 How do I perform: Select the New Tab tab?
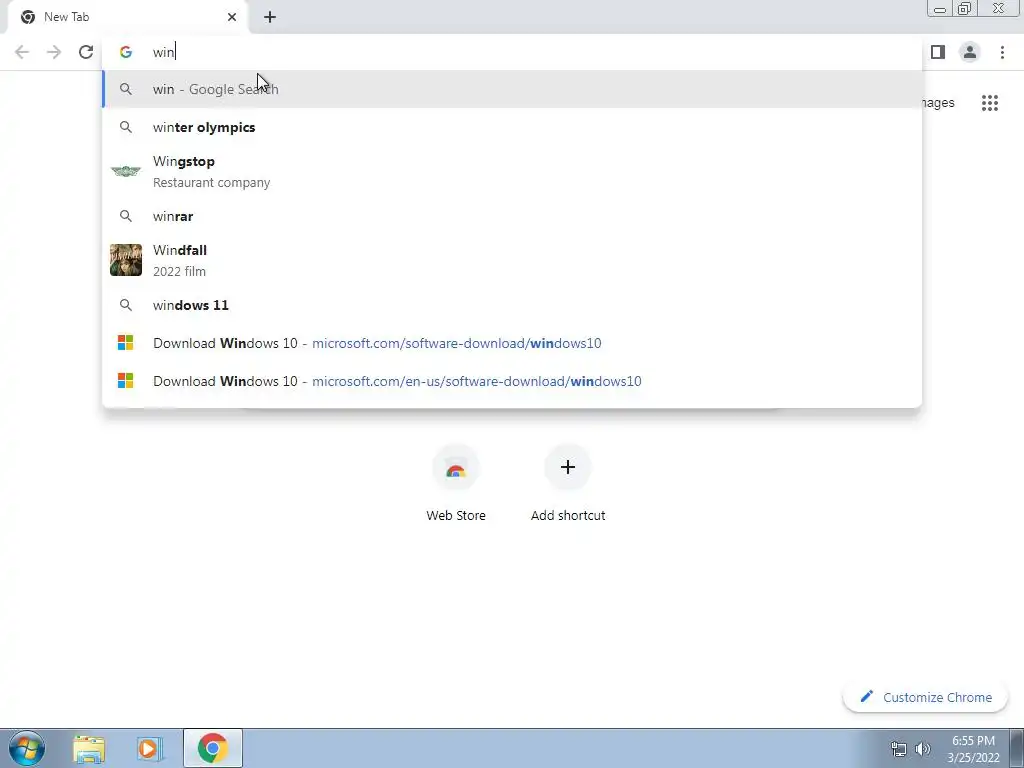(128, 18)
